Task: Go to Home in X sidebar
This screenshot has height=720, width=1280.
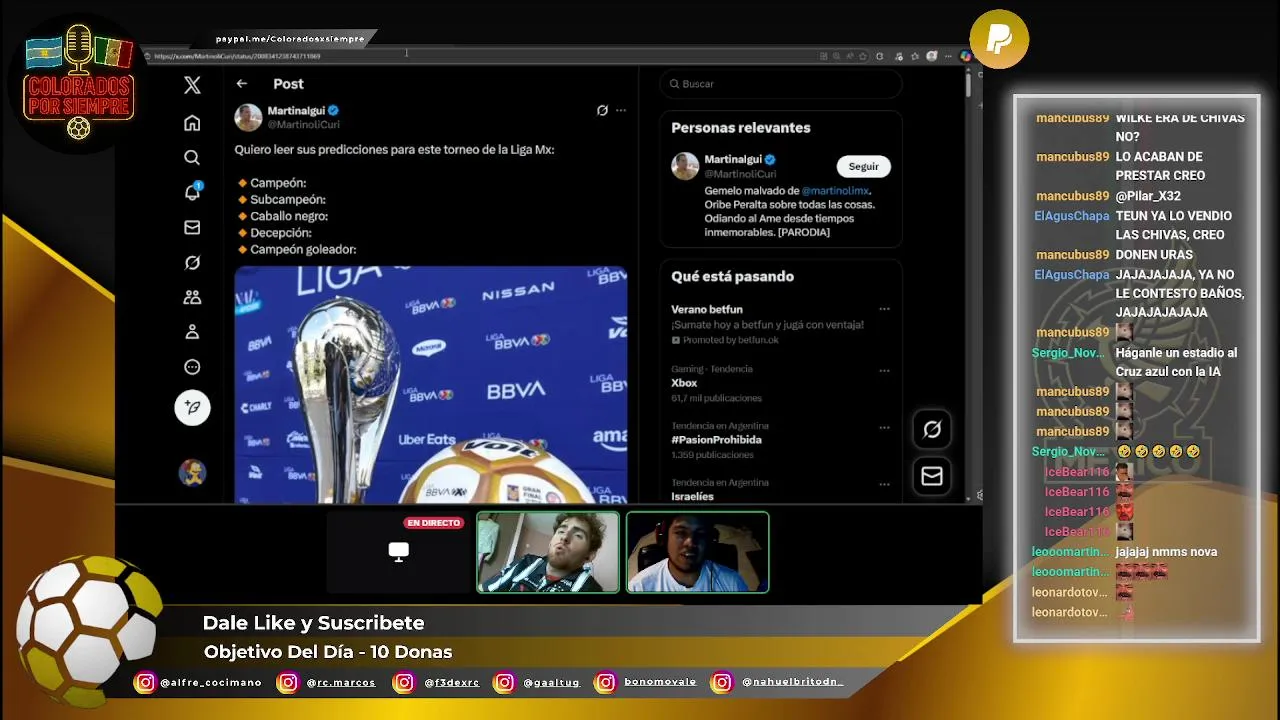Action: coord(192,123)
